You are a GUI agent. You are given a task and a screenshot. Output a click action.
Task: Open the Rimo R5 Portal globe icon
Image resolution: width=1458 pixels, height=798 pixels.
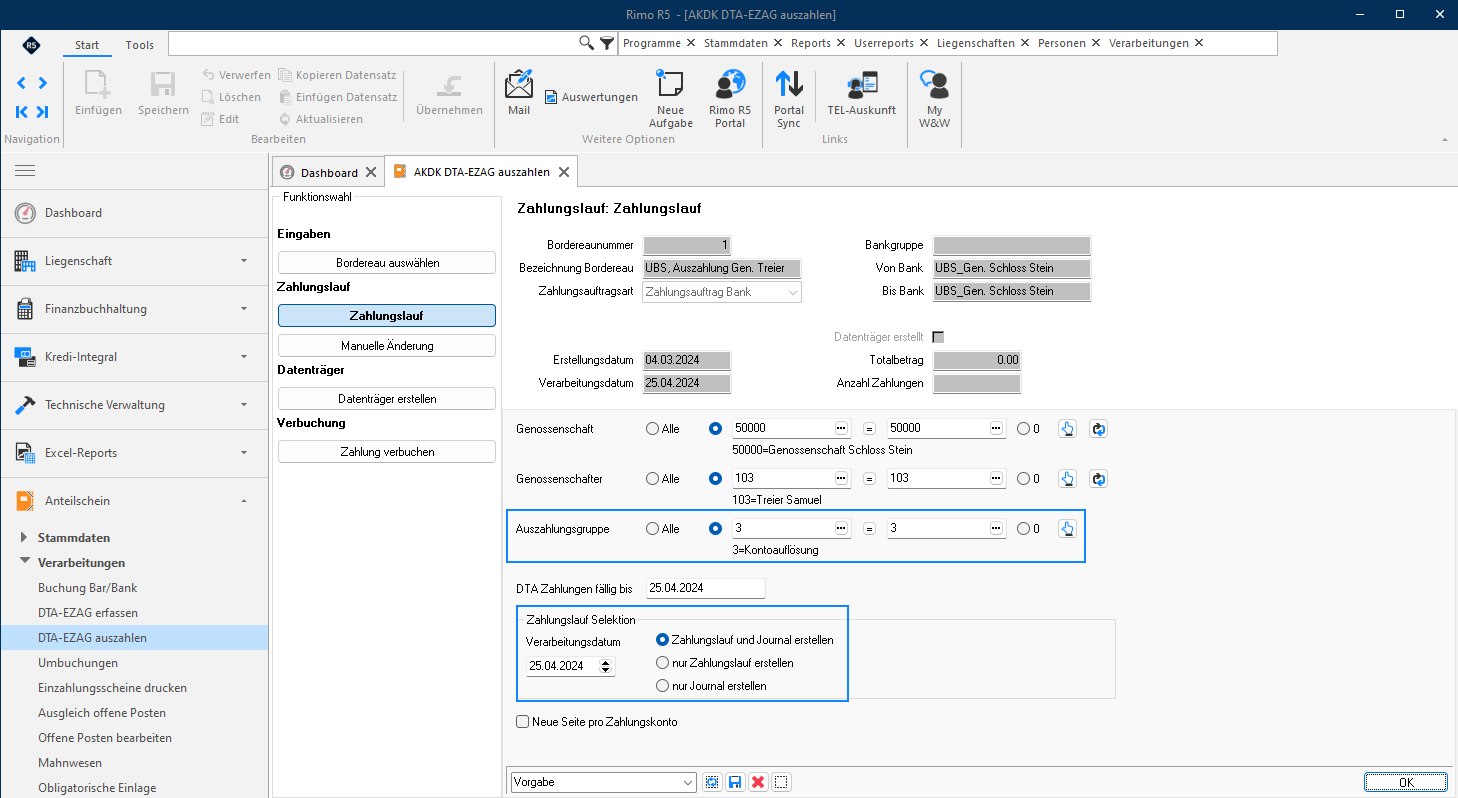click(730, 98)
